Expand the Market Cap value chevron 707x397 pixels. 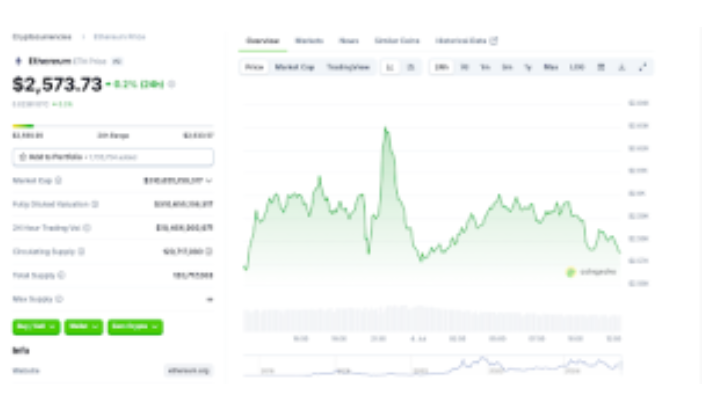209,180
